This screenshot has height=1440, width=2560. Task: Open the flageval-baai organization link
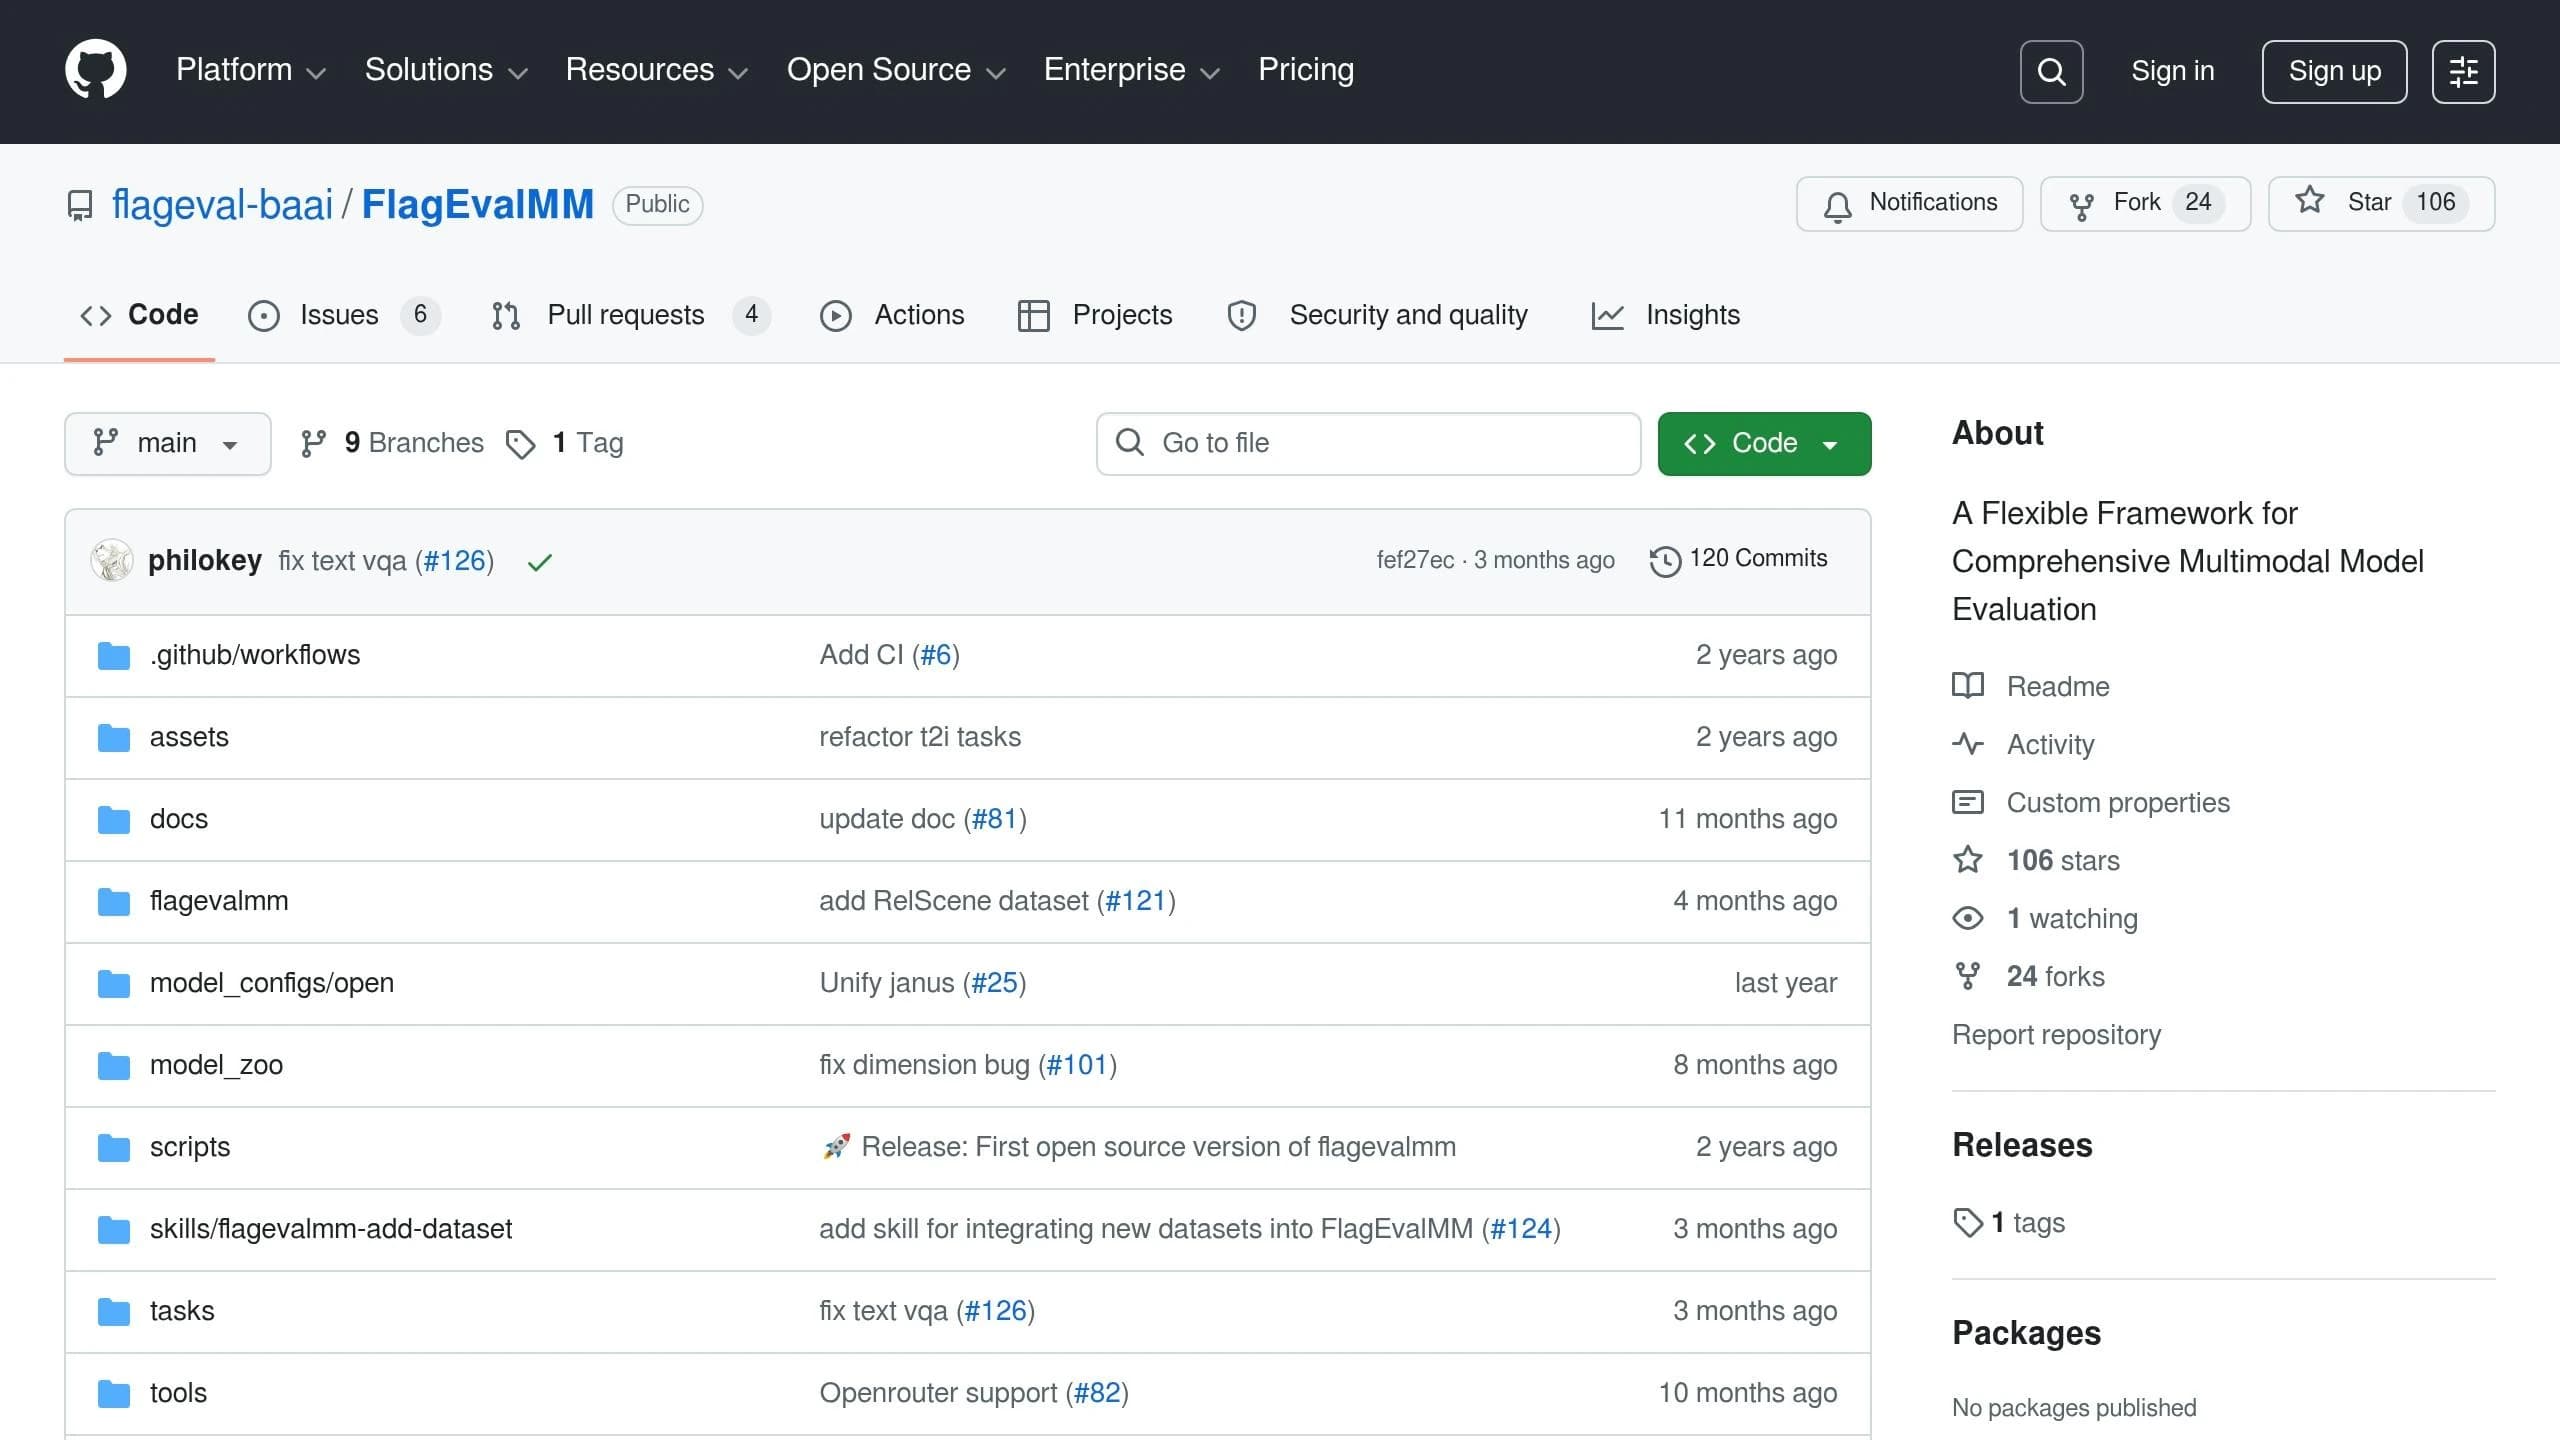pos(222,205)
